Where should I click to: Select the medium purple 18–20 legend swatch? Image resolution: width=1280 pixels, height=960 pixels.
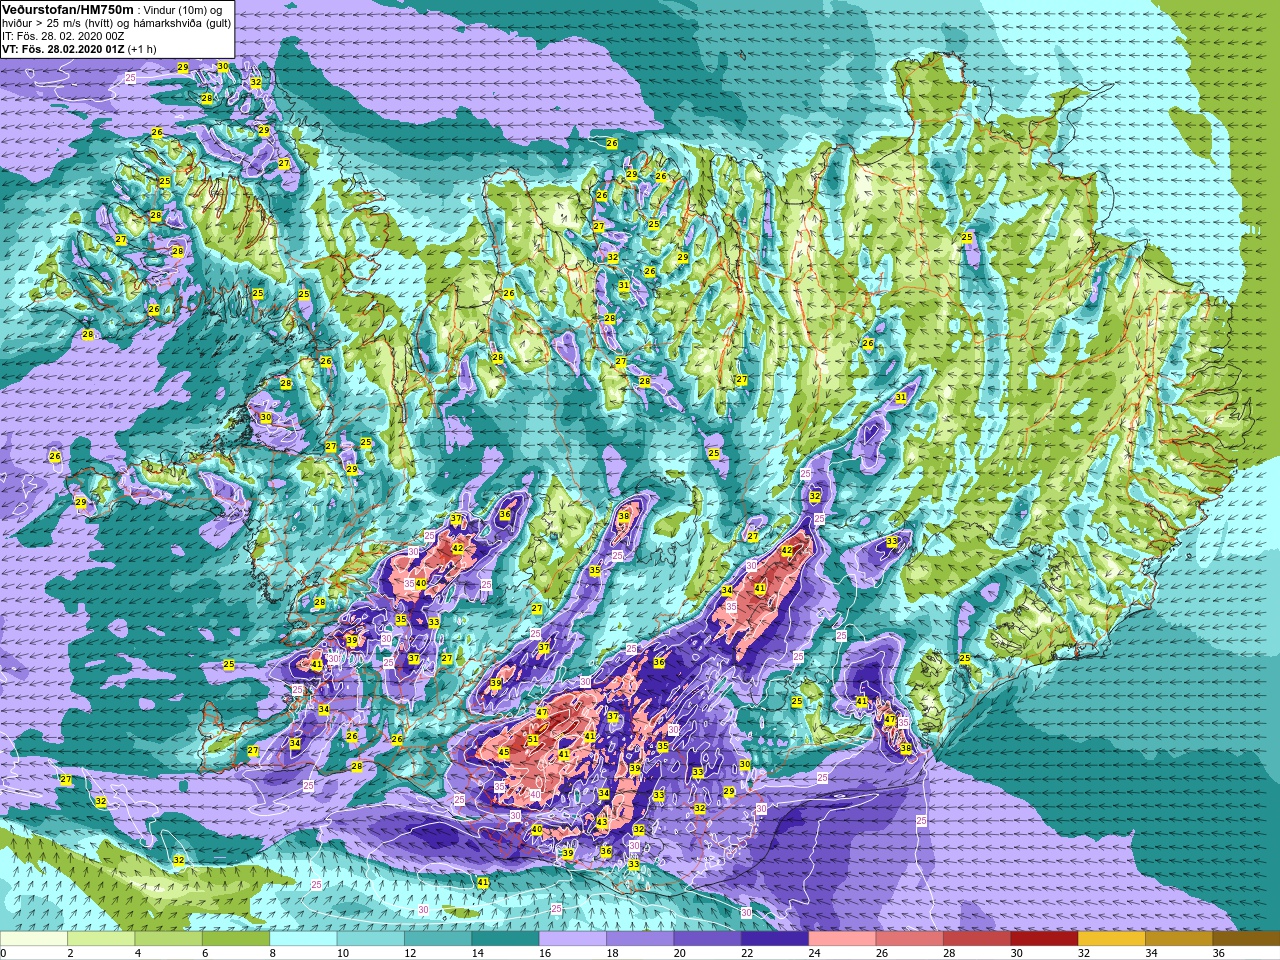point(640,939)
